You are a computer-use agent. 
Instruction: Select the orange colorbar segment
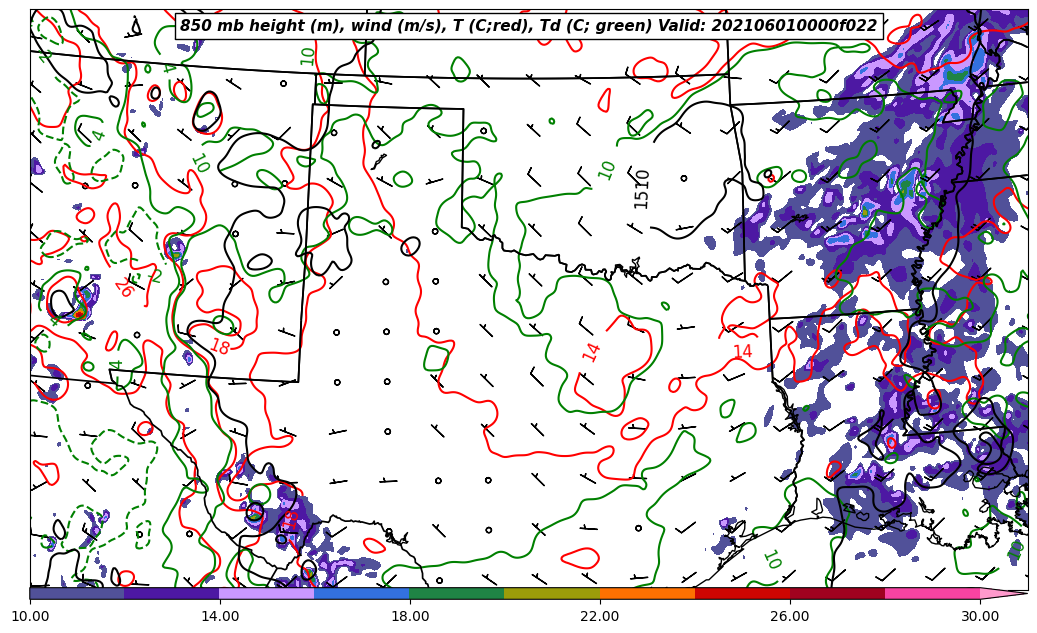coord(646,593)
